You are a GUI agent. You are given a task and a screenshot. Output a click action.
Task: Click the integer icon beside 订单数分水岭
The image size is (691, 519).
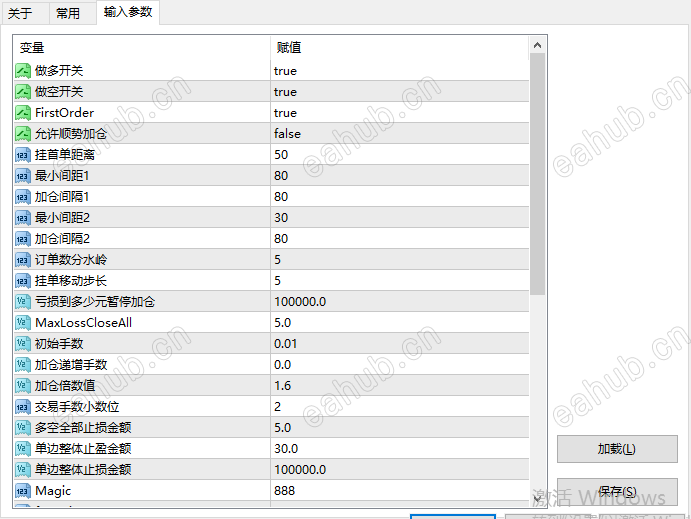(x=23, y=260)
